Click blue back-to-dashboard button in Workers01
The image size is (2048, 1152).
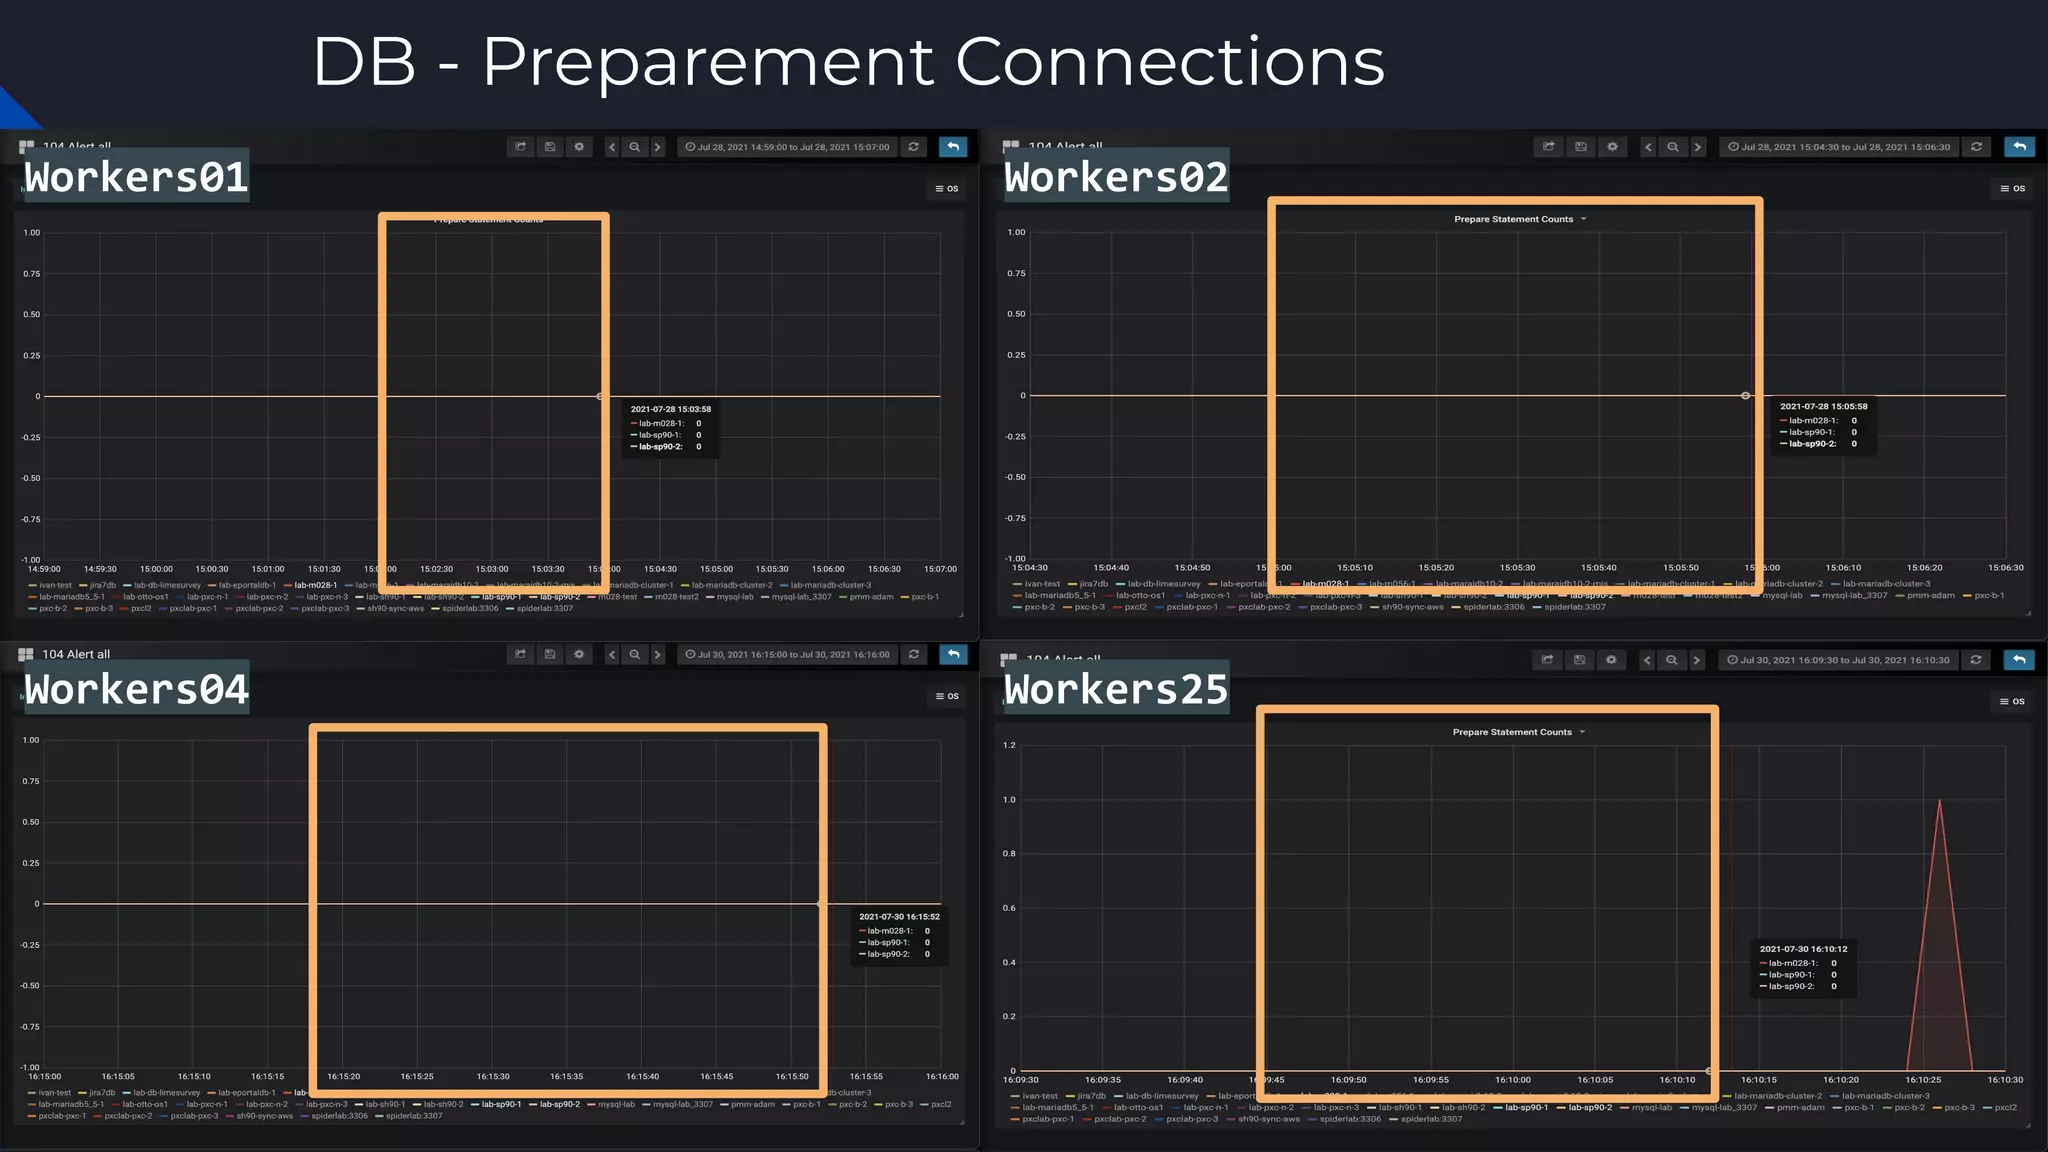(x=954, y=147)
